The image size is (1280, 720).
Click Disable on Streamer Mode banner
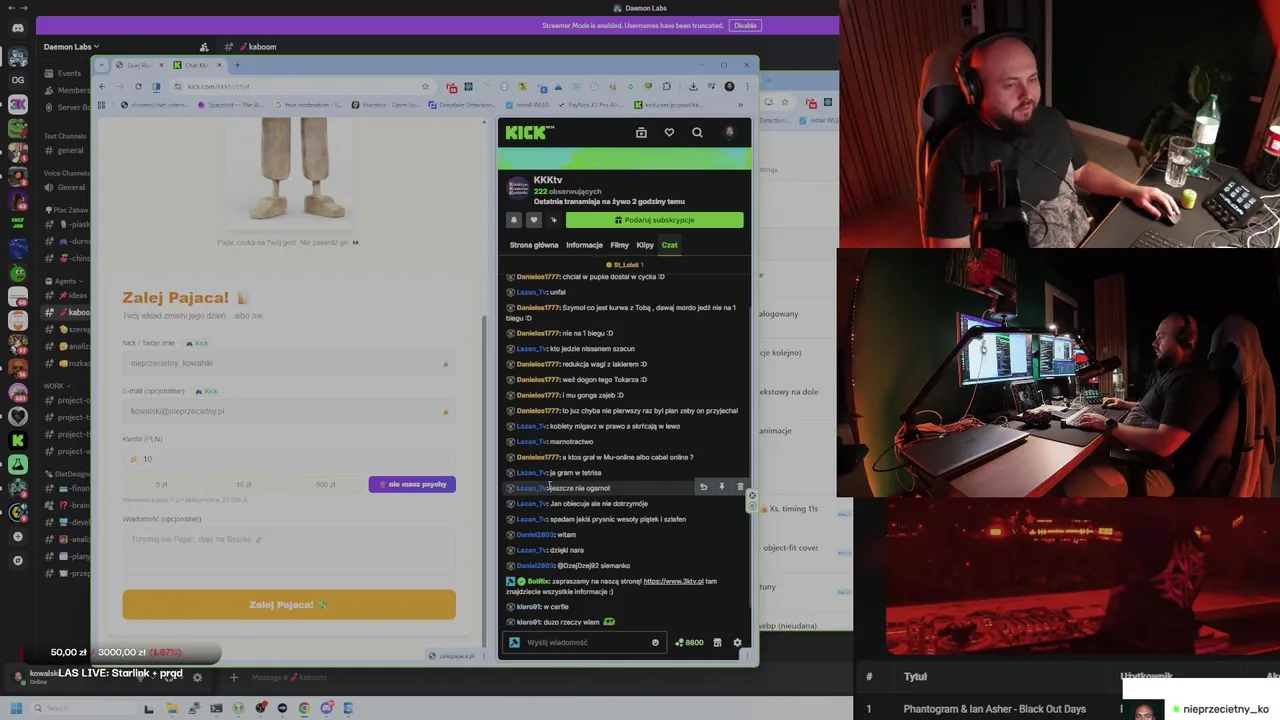click(x=745, y=25)
